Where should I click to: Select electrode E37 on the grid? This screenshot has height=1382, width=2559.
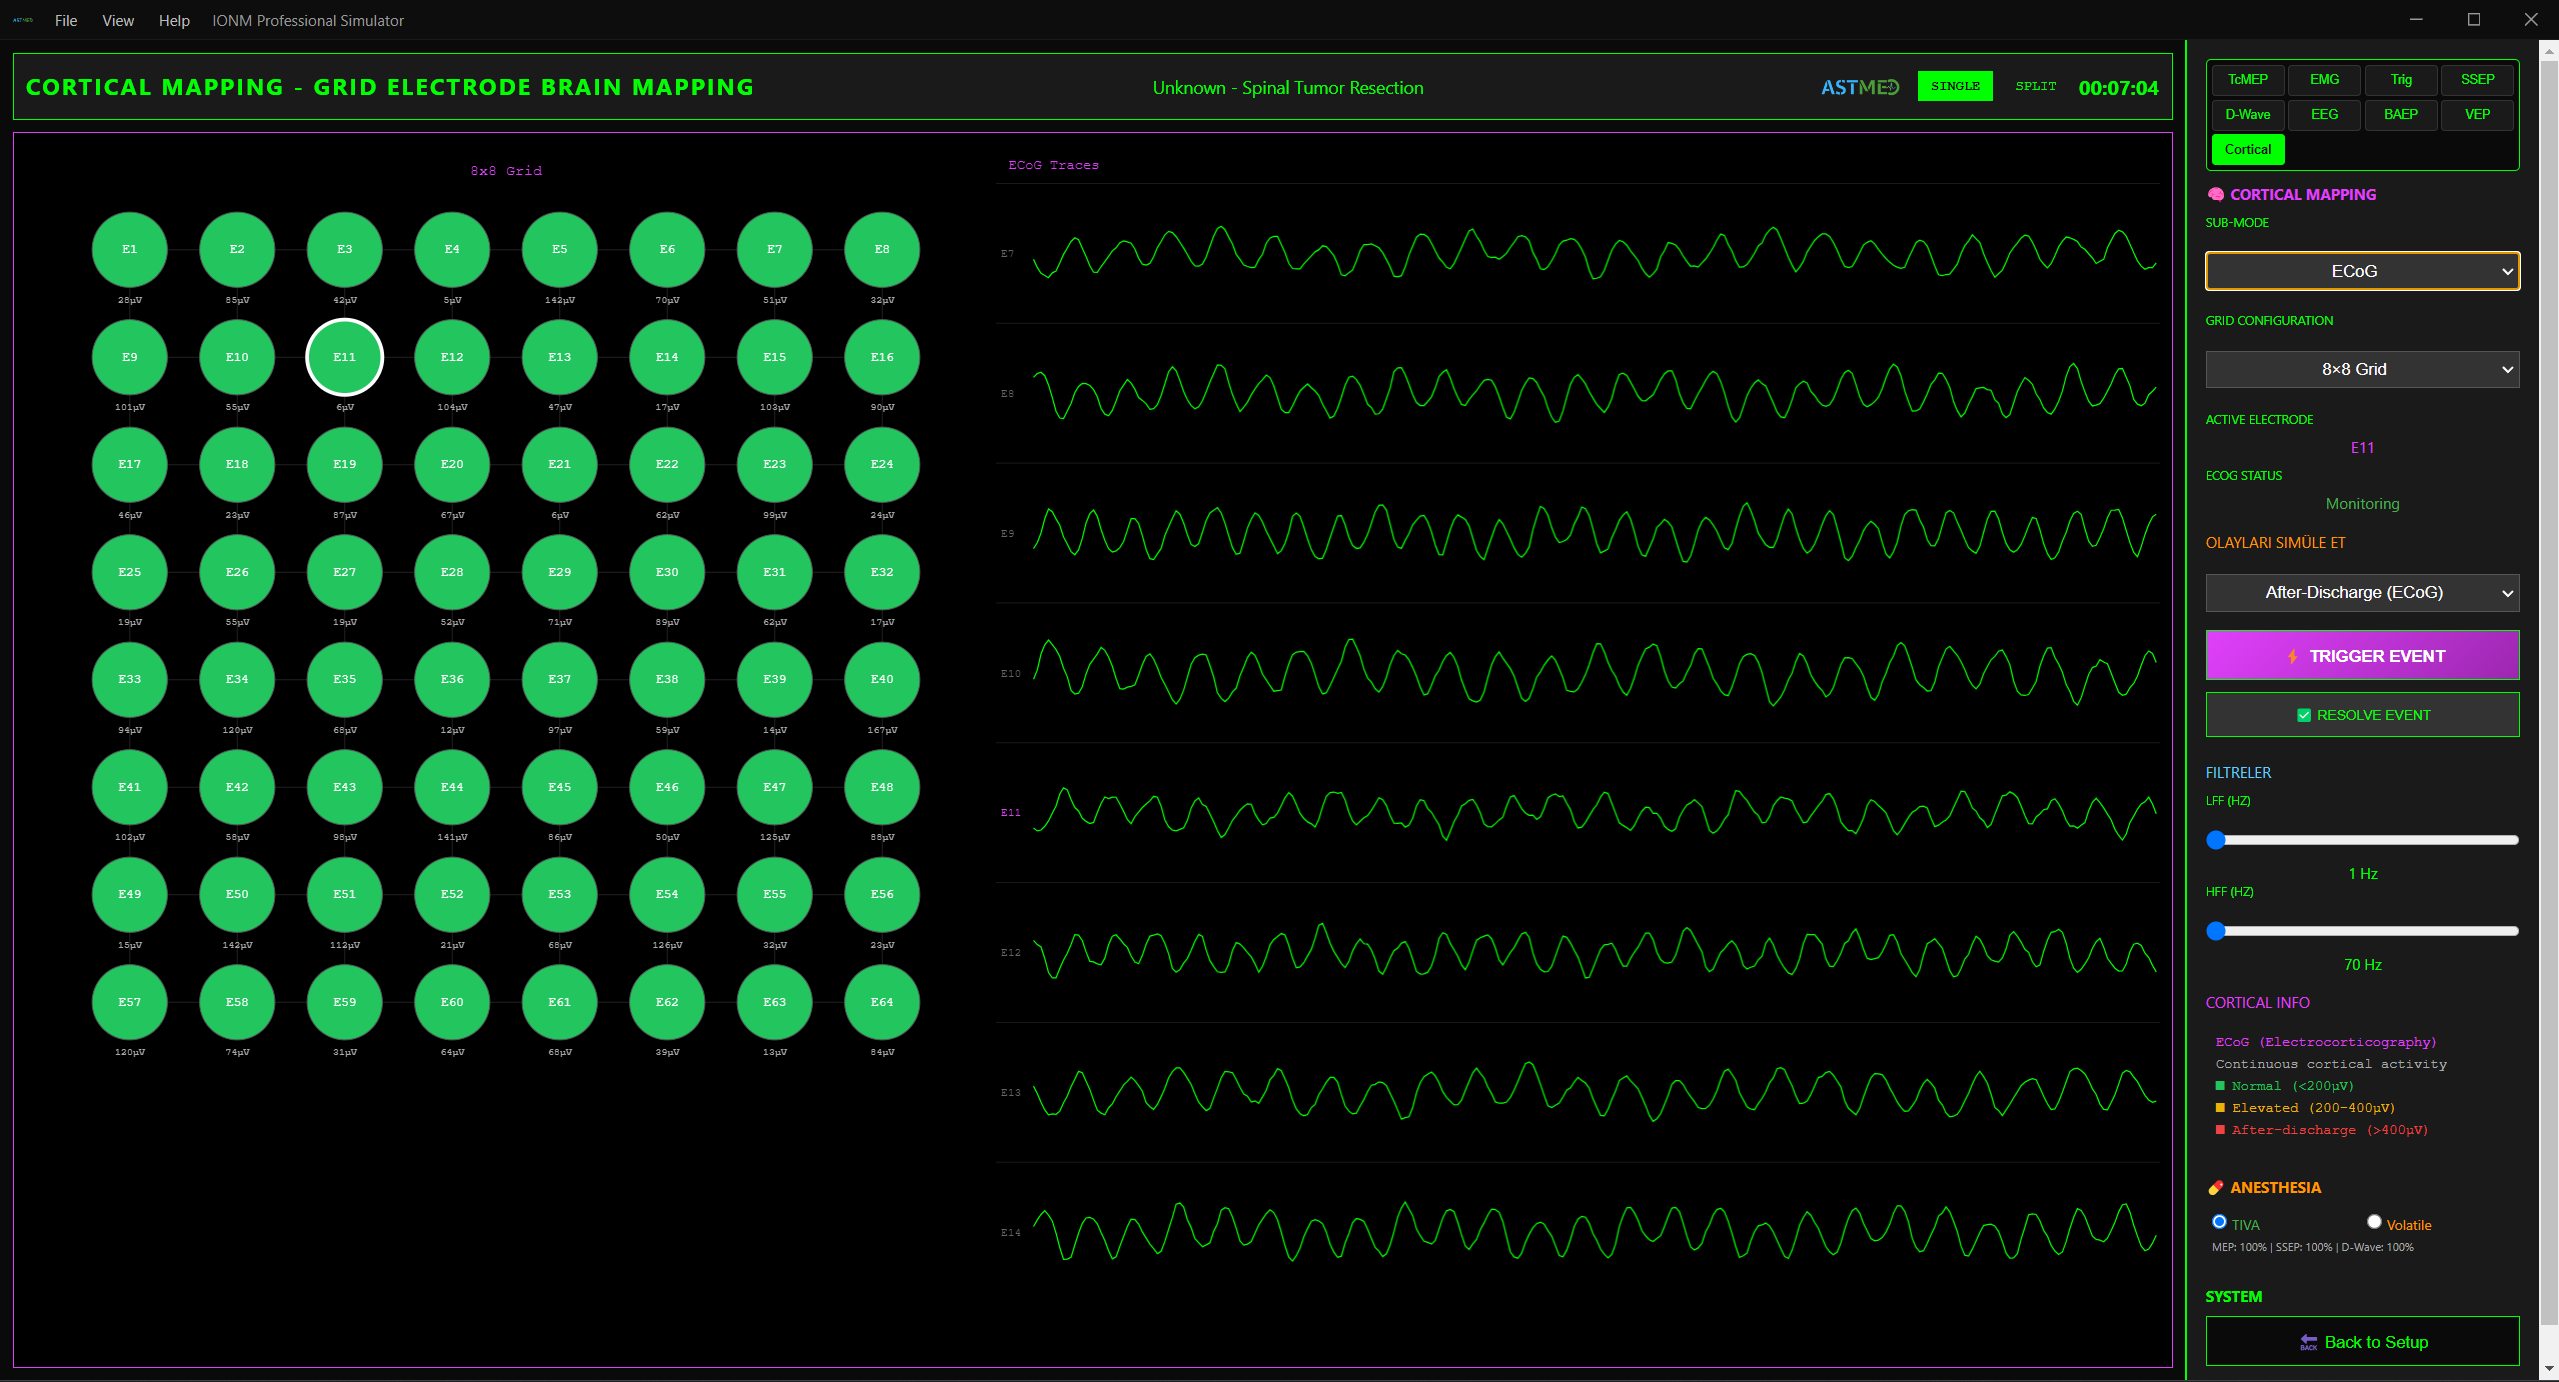tap(559, 679)
